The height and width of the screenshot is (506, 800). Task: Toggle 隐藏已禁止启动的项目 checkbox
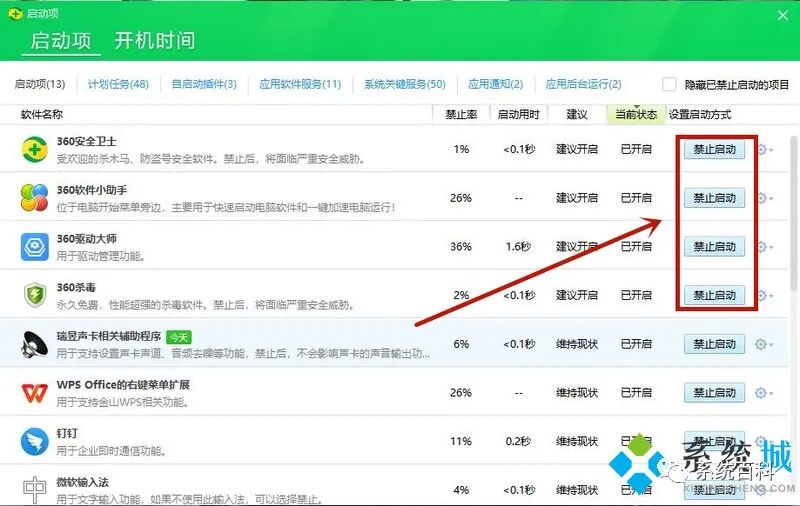pyautogui.click(x=669, y=84)
